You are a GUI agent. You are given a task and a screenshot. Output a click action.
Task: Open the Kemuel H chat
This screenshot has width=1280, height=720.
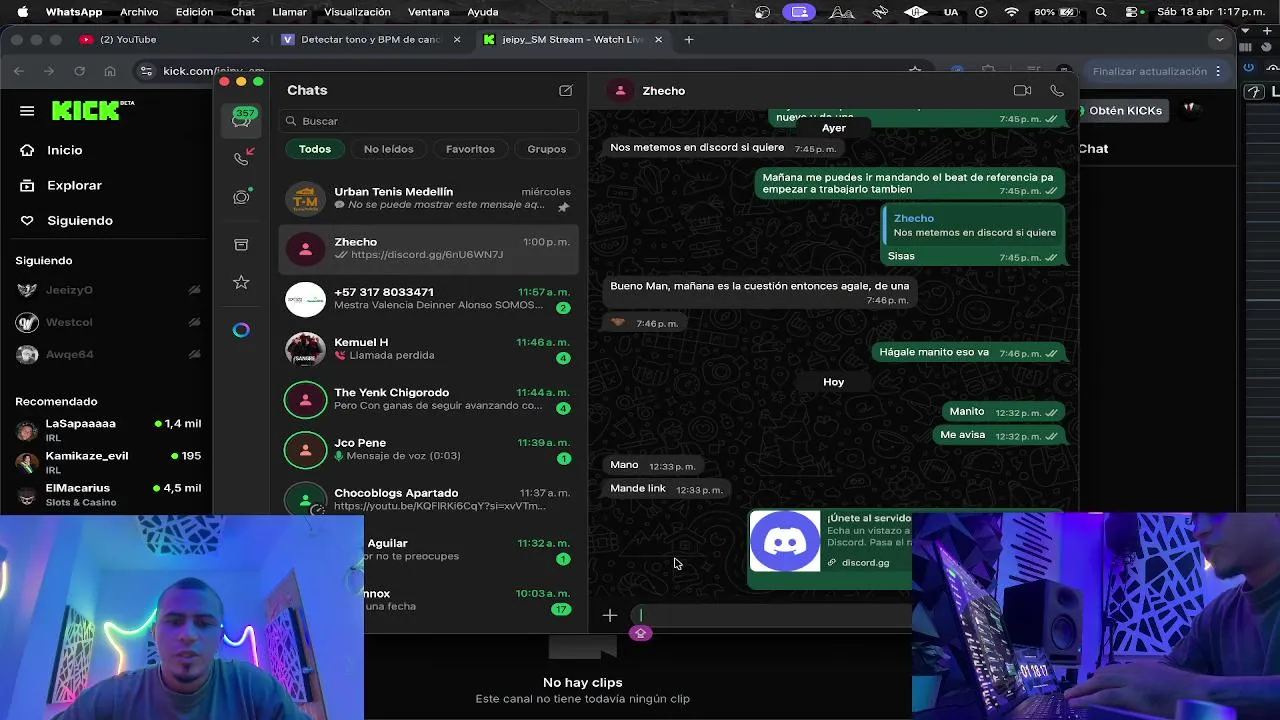click(428, 349)
